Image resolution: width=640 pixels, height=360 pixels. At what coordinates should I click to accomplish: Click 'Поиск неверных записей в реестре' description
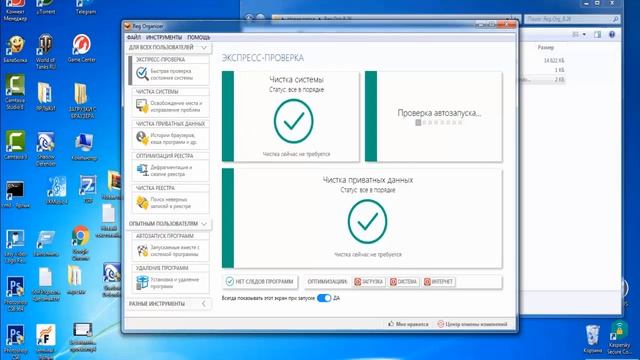coord(171,203)
